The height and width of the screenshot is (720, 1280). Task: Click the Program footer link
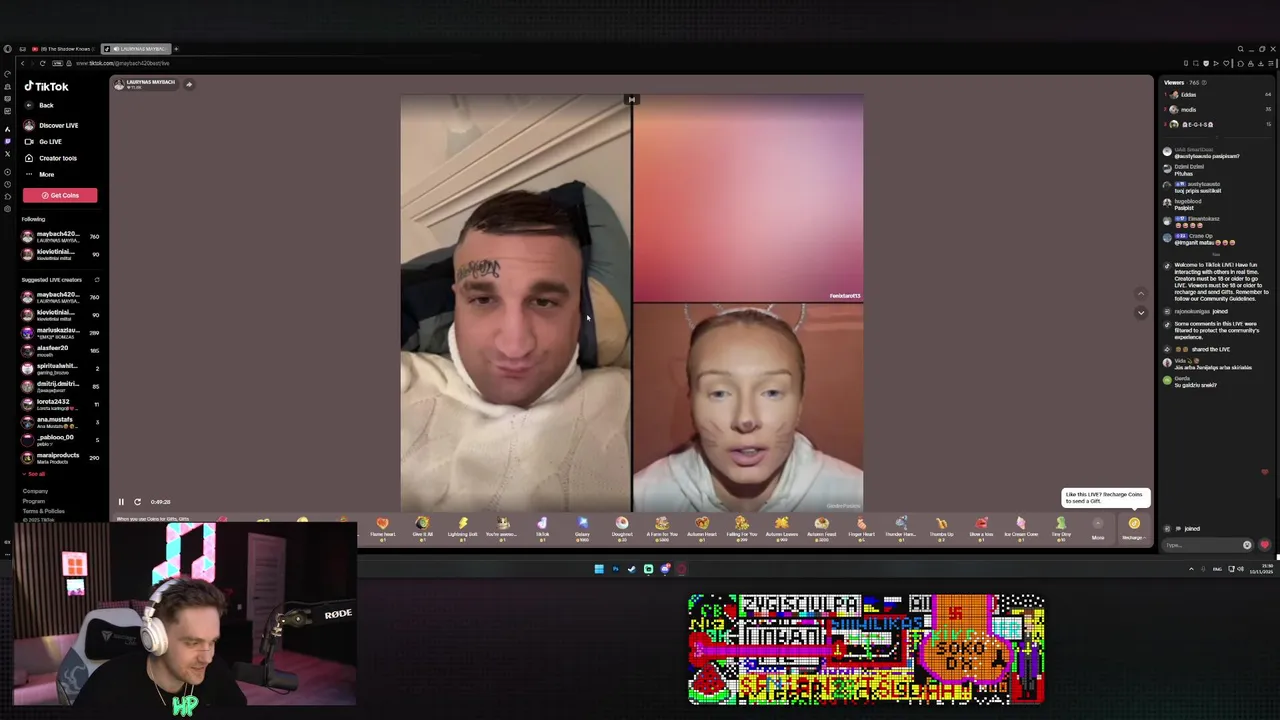tap(34, 501)
